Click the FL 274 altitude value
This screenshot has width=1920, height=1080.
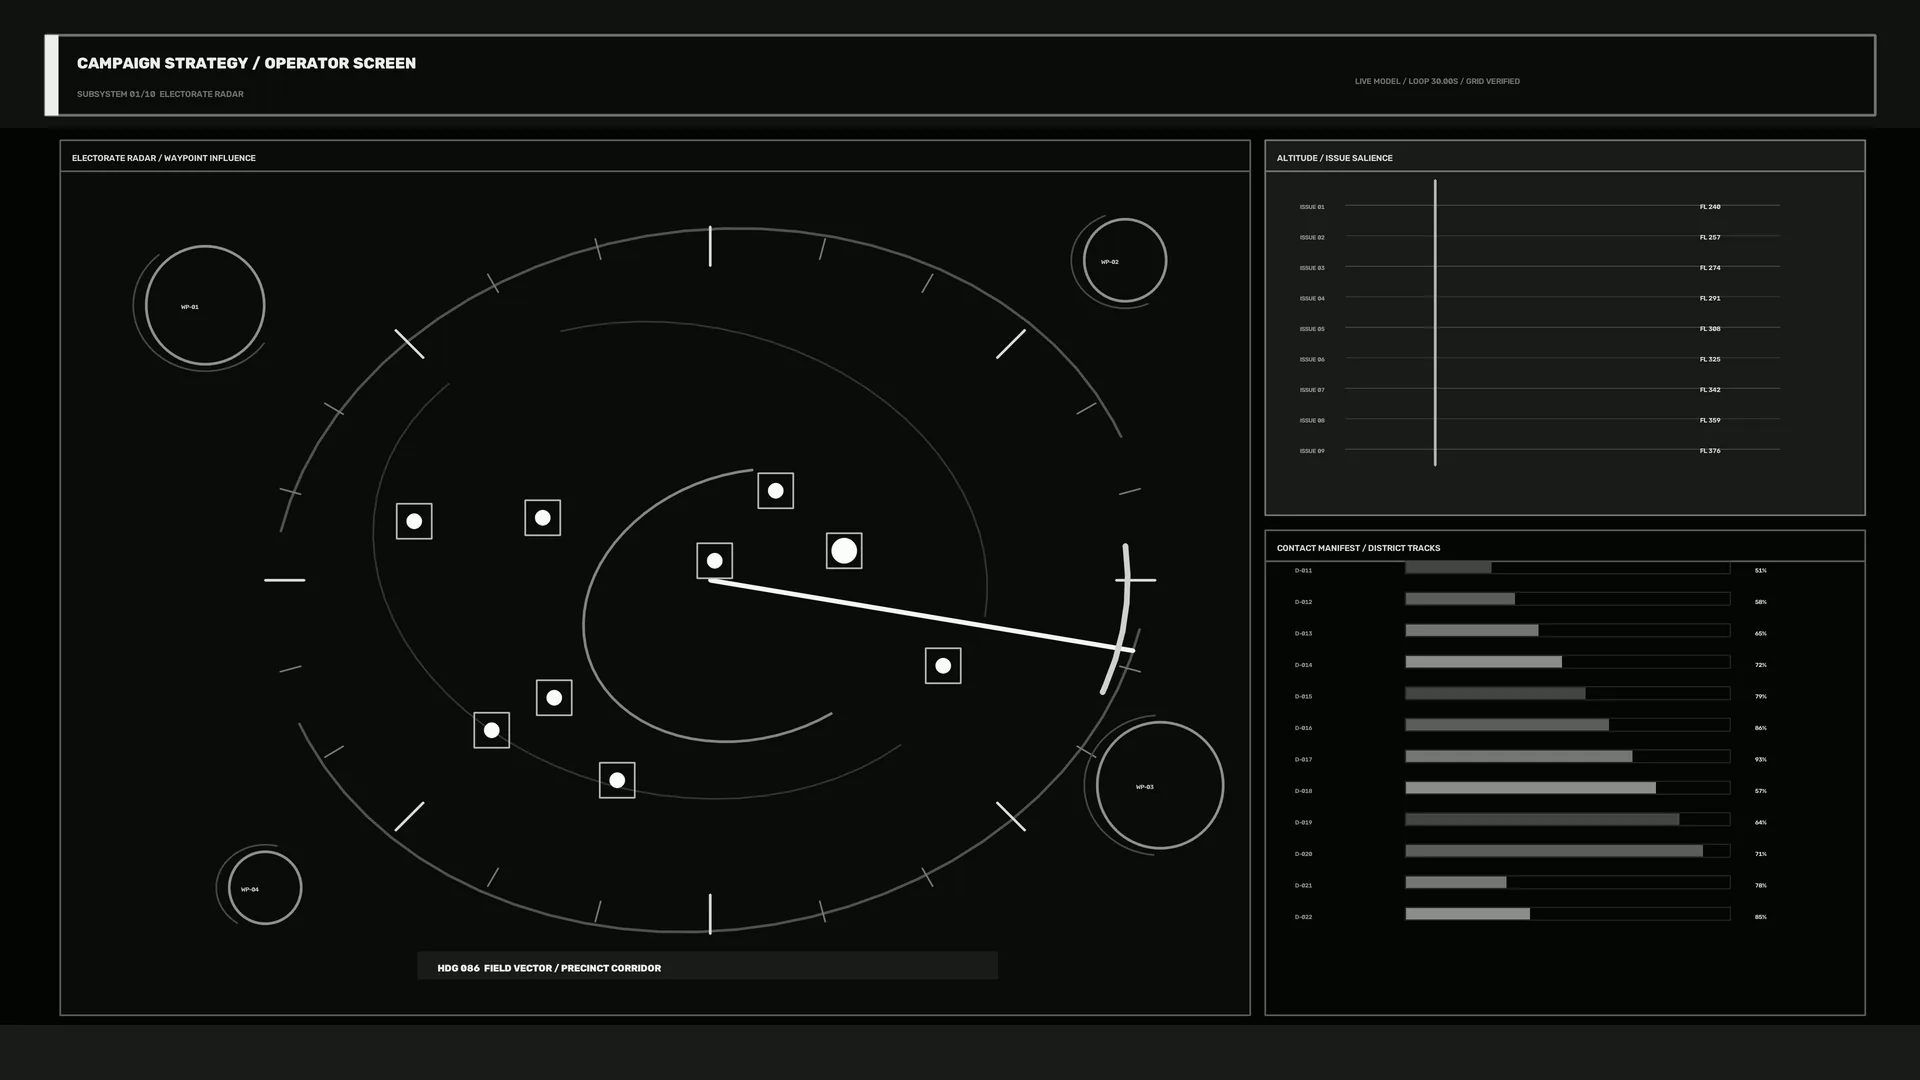click(1710, 268)
